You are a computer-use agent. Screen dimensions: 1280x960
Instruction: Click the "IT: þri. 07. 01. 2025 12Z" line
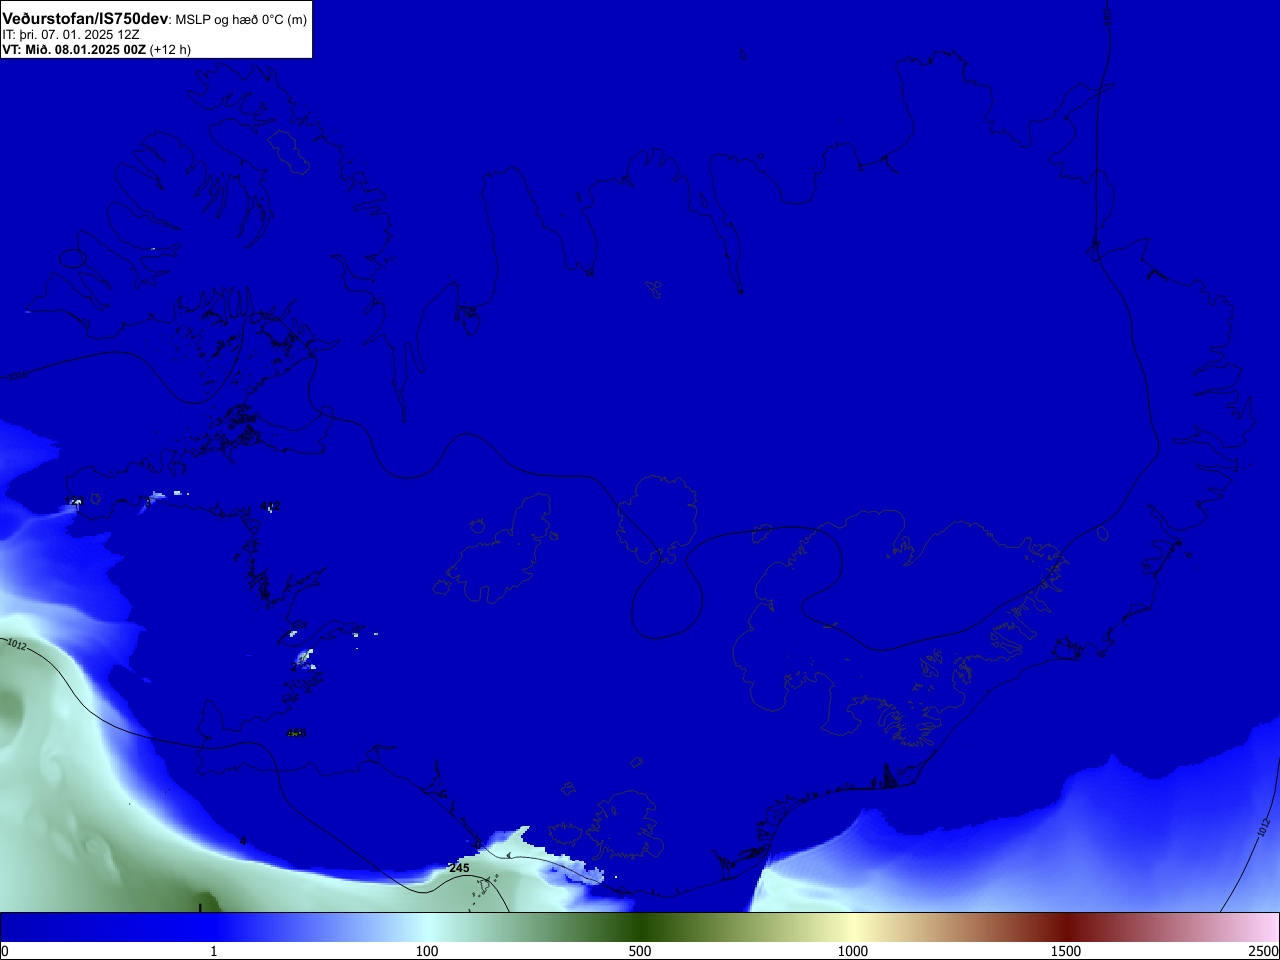(x=70, y=35)
